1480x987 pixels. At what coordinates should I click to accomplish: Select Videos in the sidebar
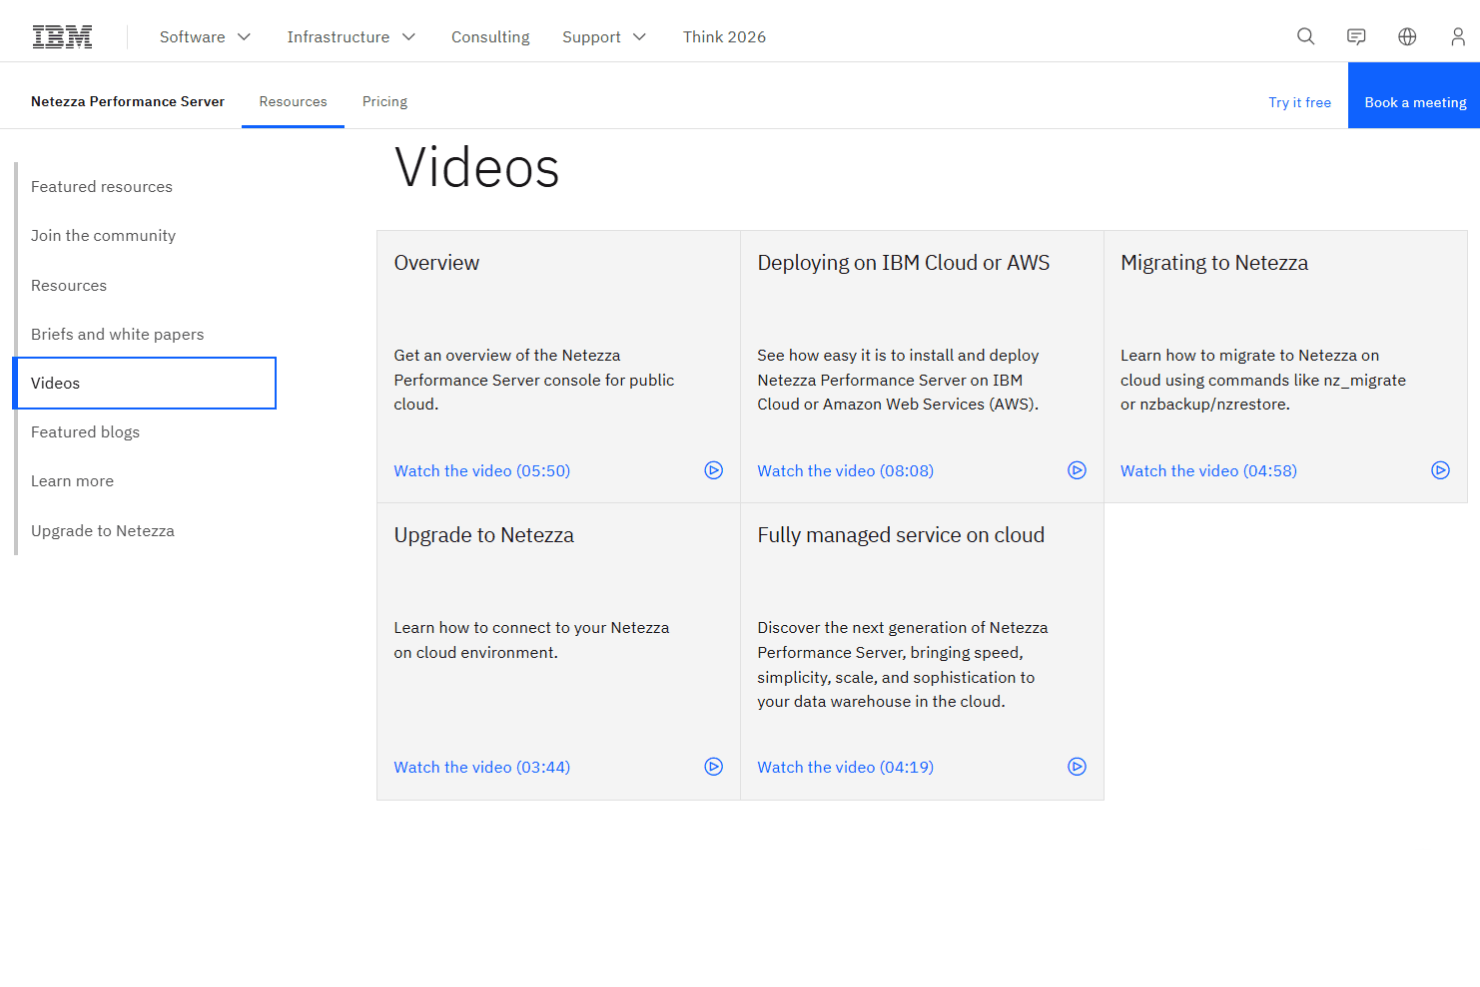[x=145, y=383]
